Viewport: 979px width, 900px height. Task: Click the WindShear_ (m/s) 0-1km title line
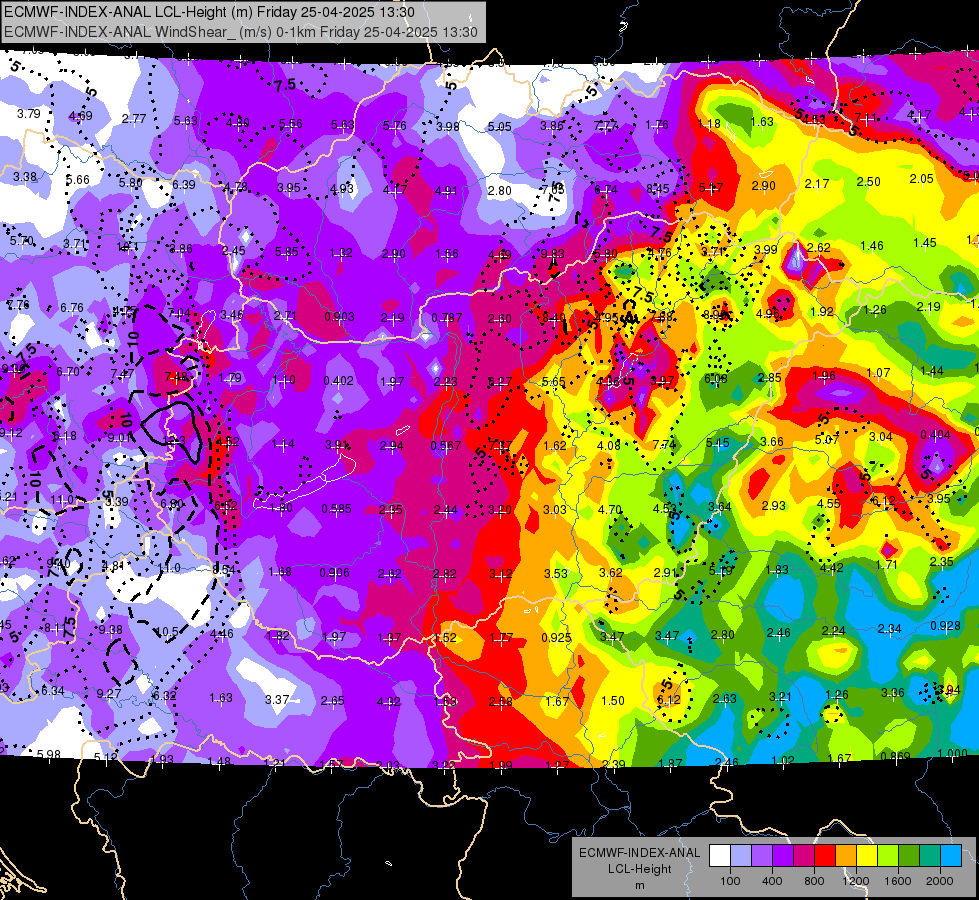(x=241, y=32)
